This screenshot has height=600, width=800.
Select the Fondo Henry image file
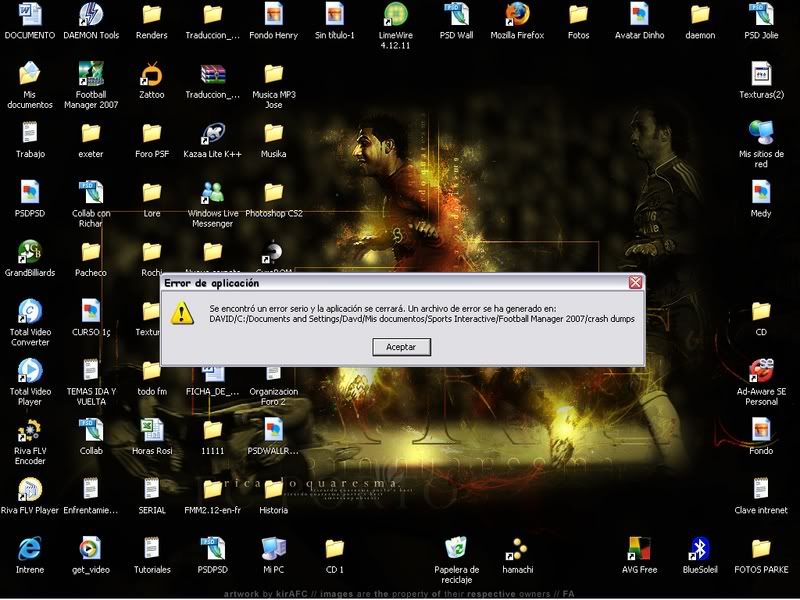pos(273,15)
